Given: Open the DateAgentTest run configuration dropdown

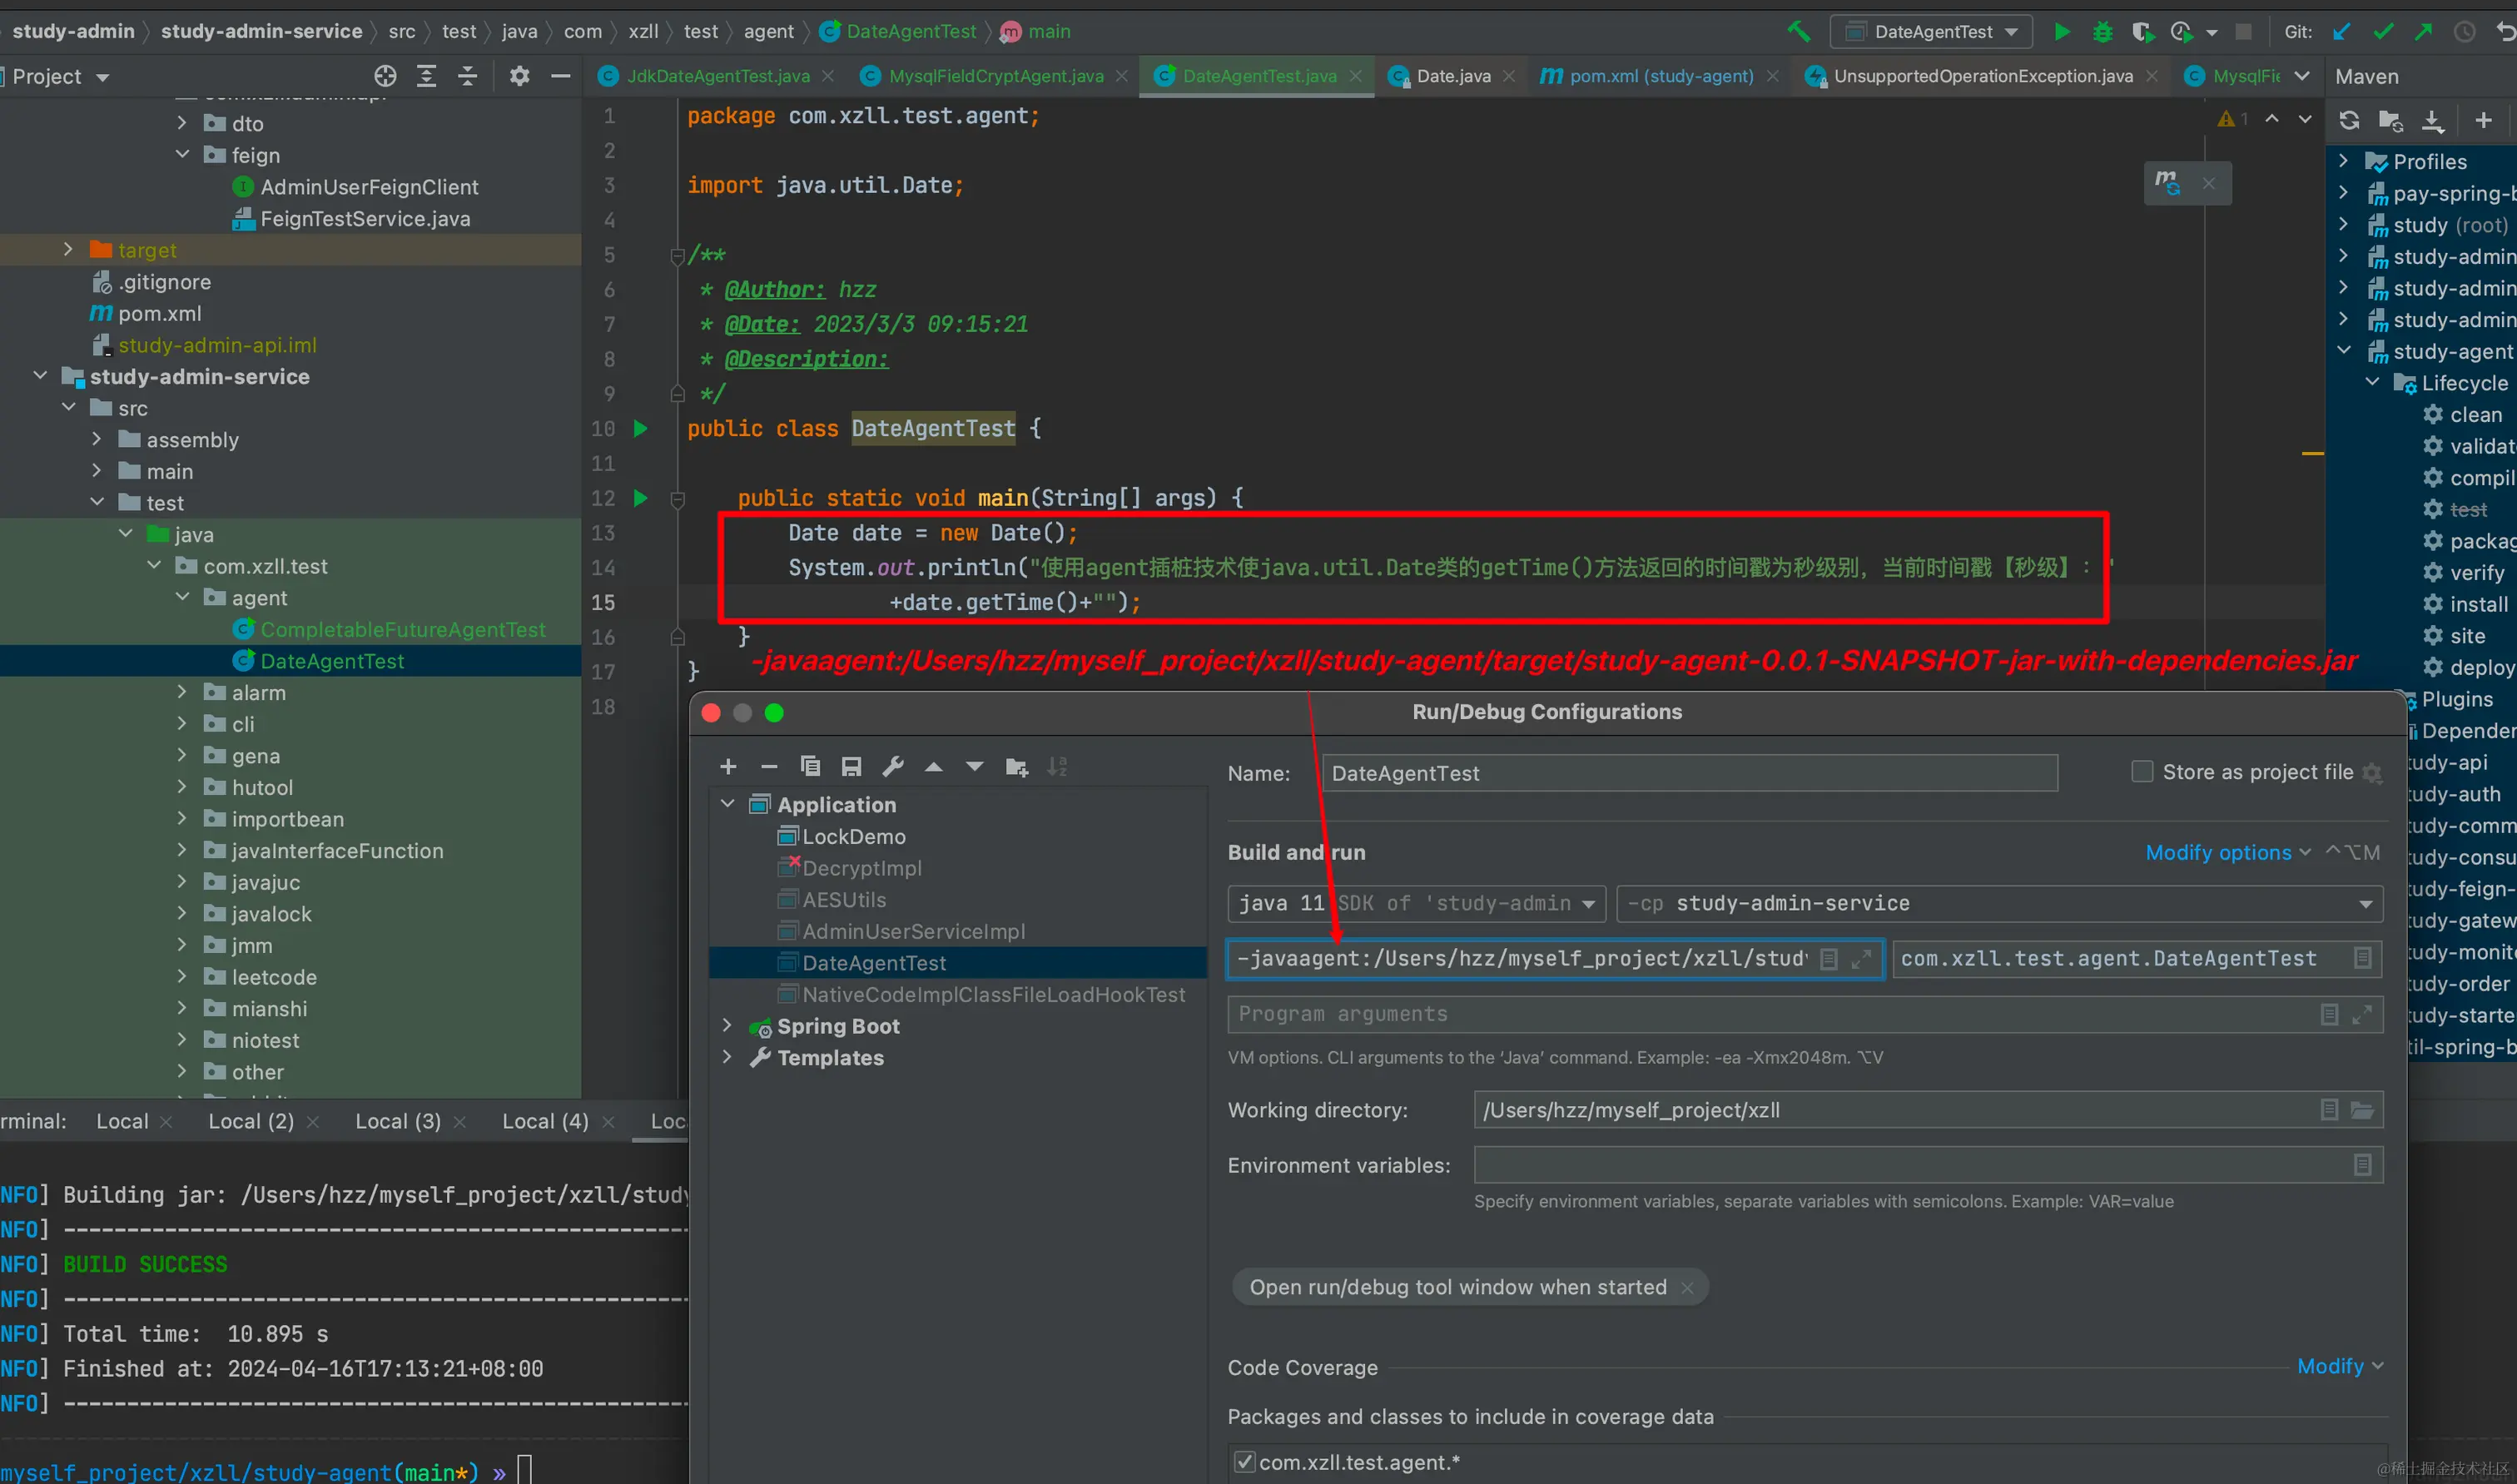Looking at the screenshot, I should coord(1932,32).
